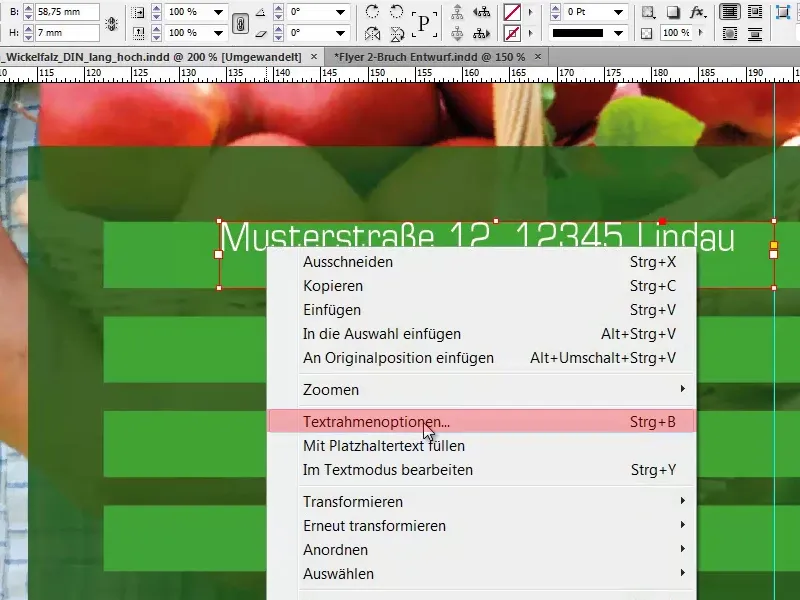Open the vertical scale 100 % dropdown
The image size is (800, 600).
coord(218,34)
